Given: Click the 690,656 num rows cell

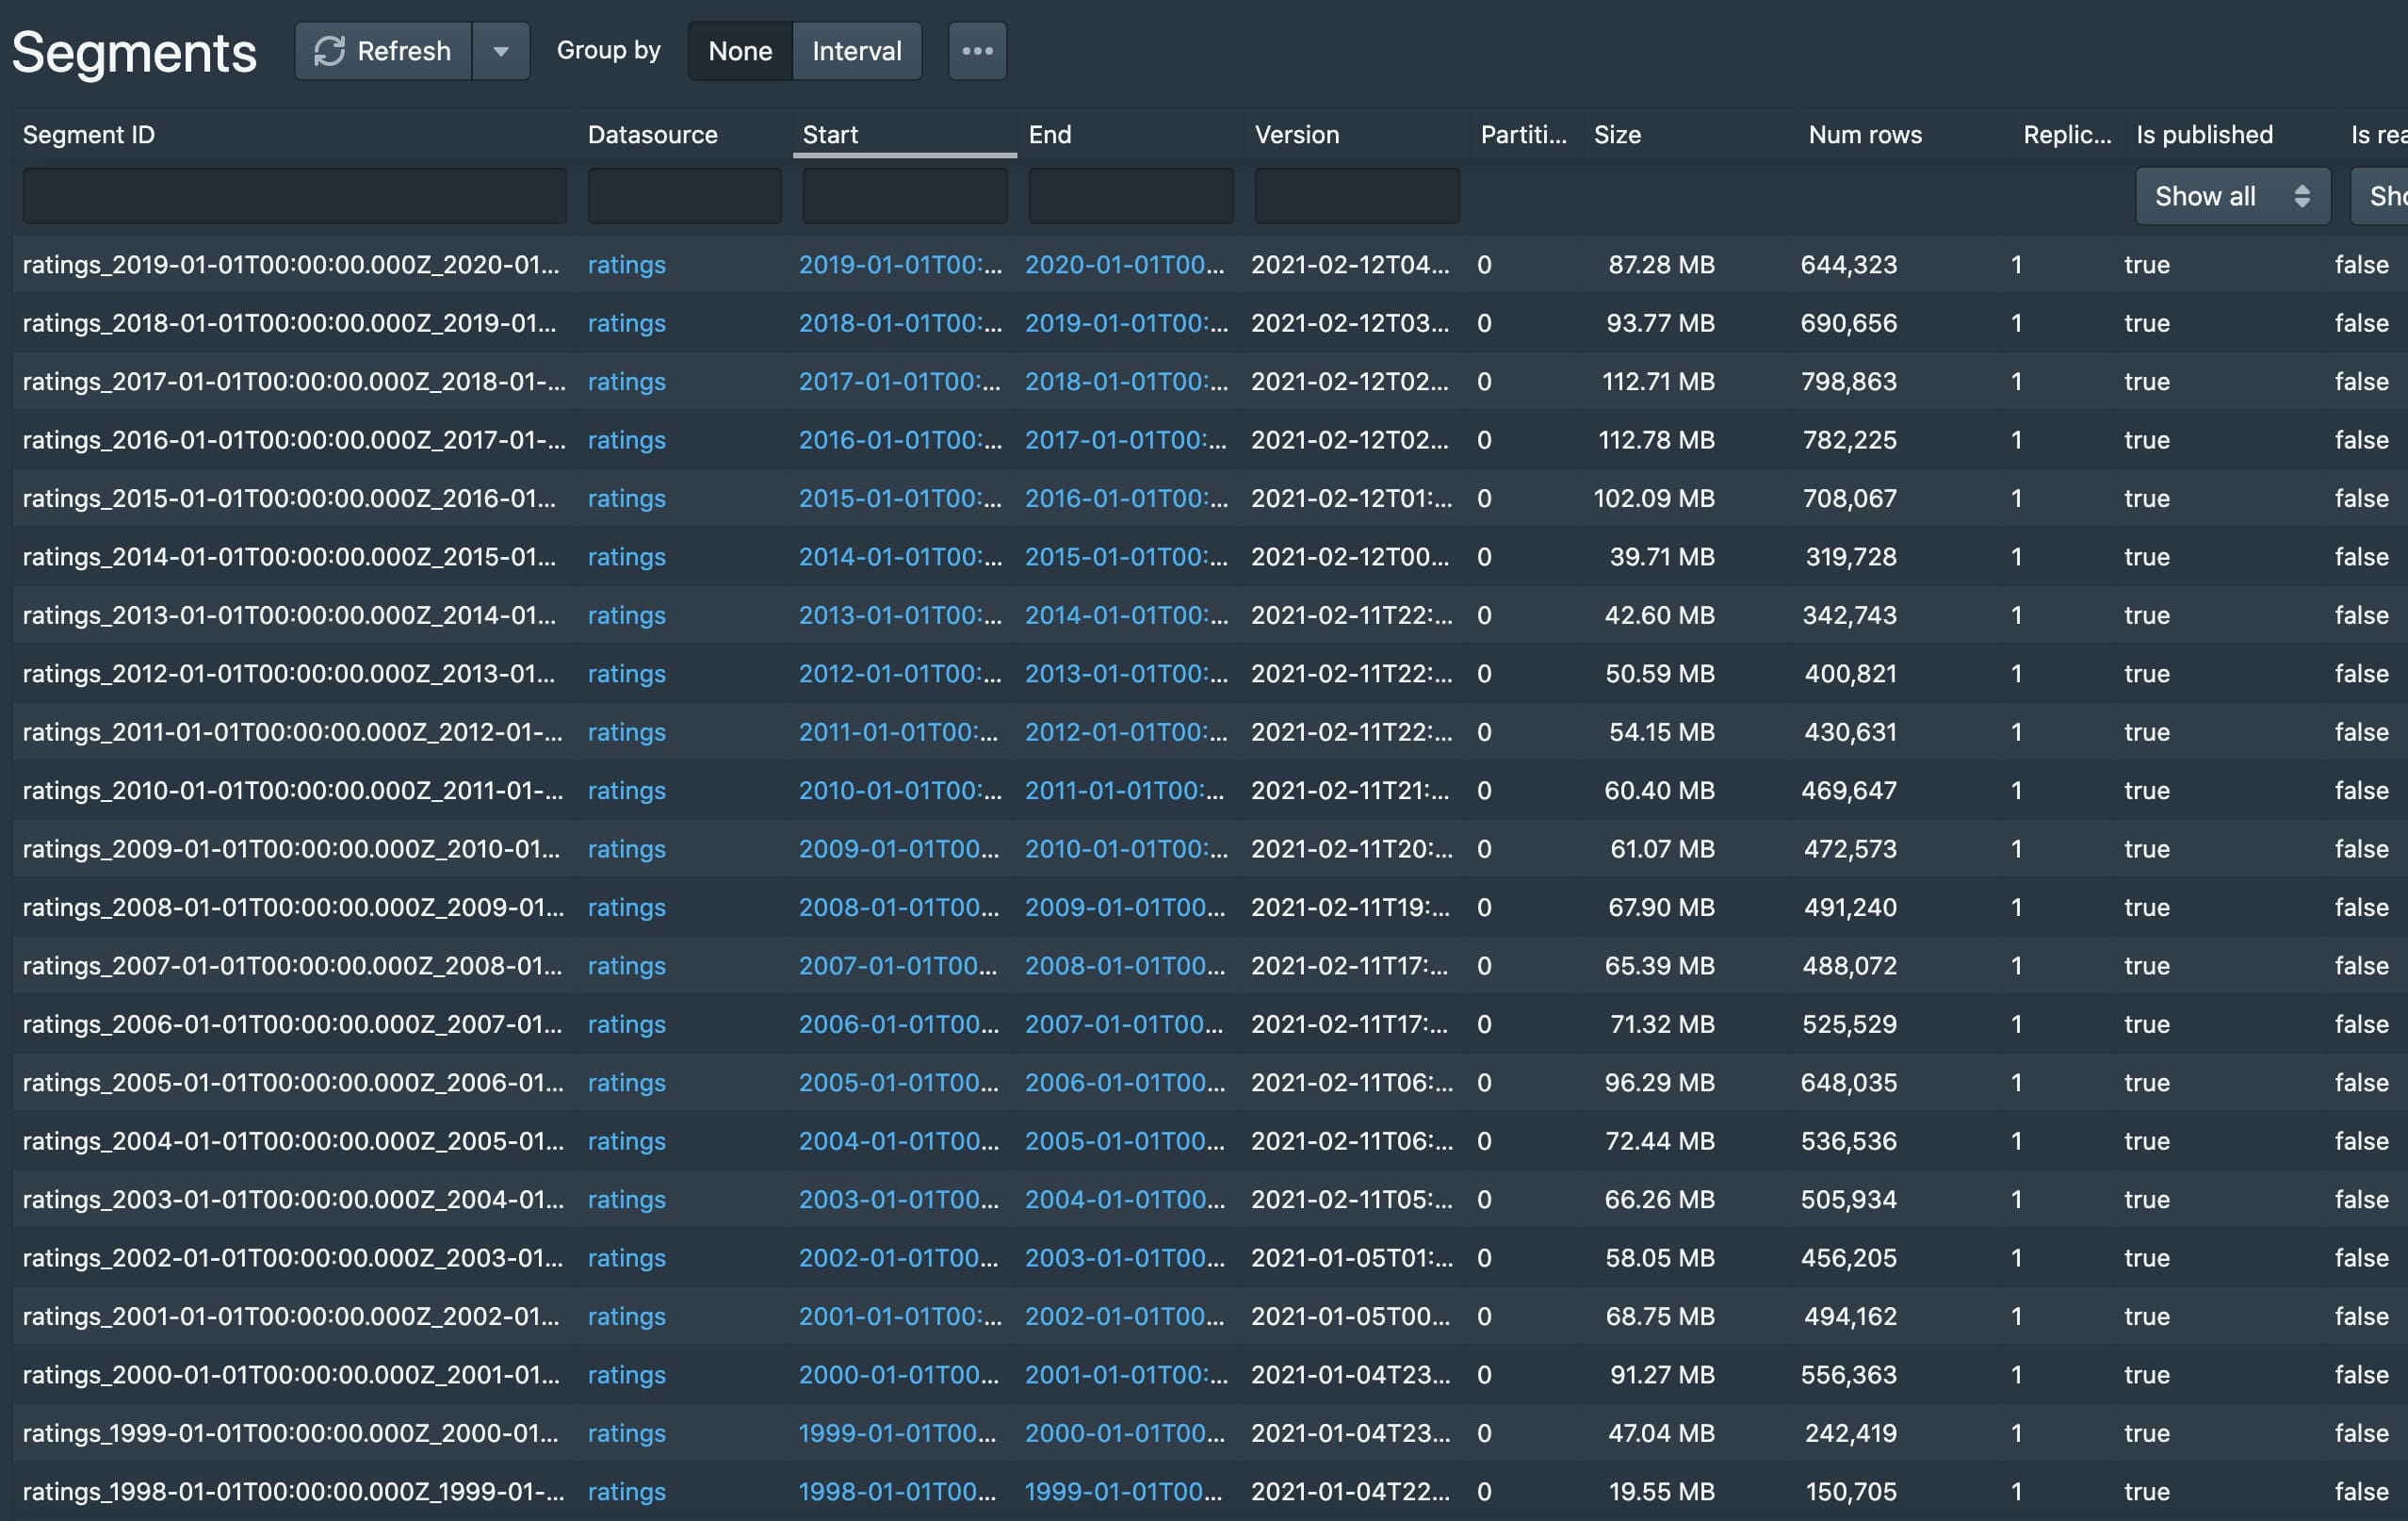Looking at the screenshot, I should 1848,323.
